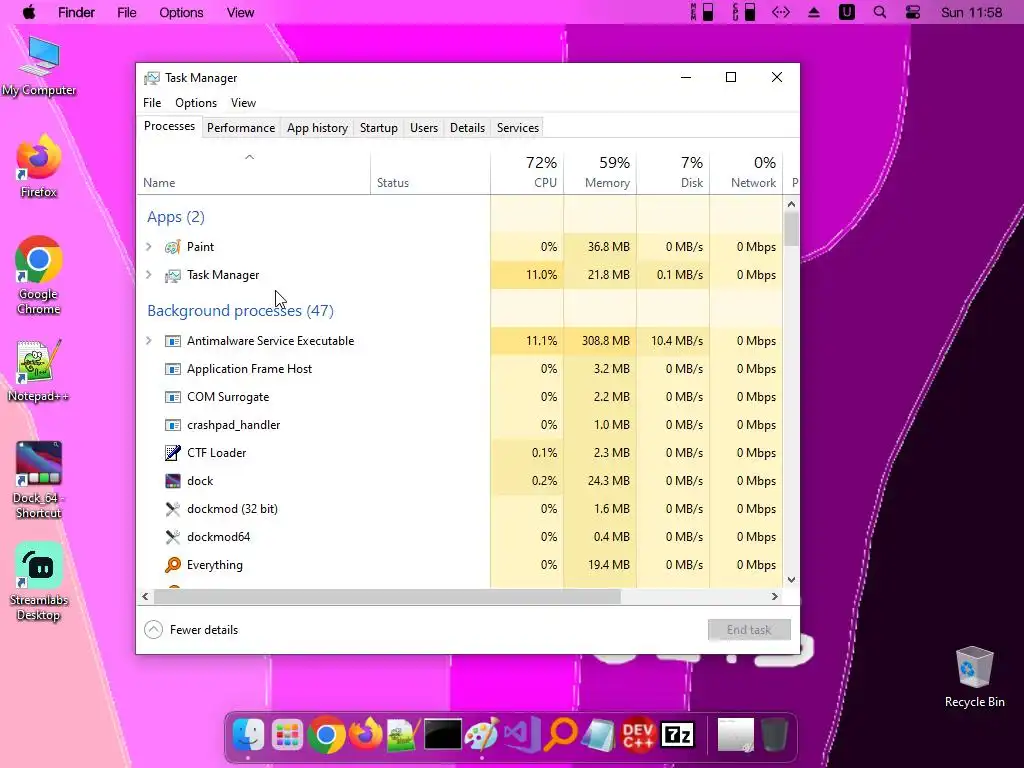Open the Recycle Bin on desktop

coord(974,677)
